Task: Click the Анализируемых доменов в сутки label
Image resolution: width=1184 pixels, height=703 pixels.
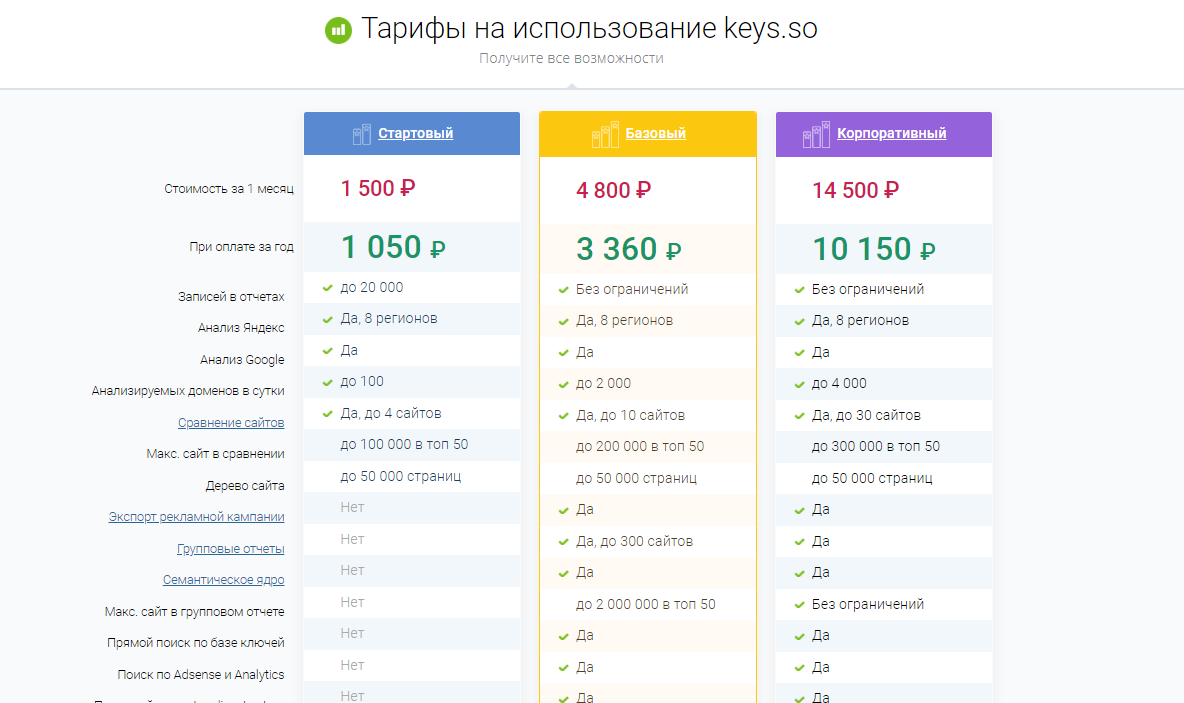Action: coord(188,391)
